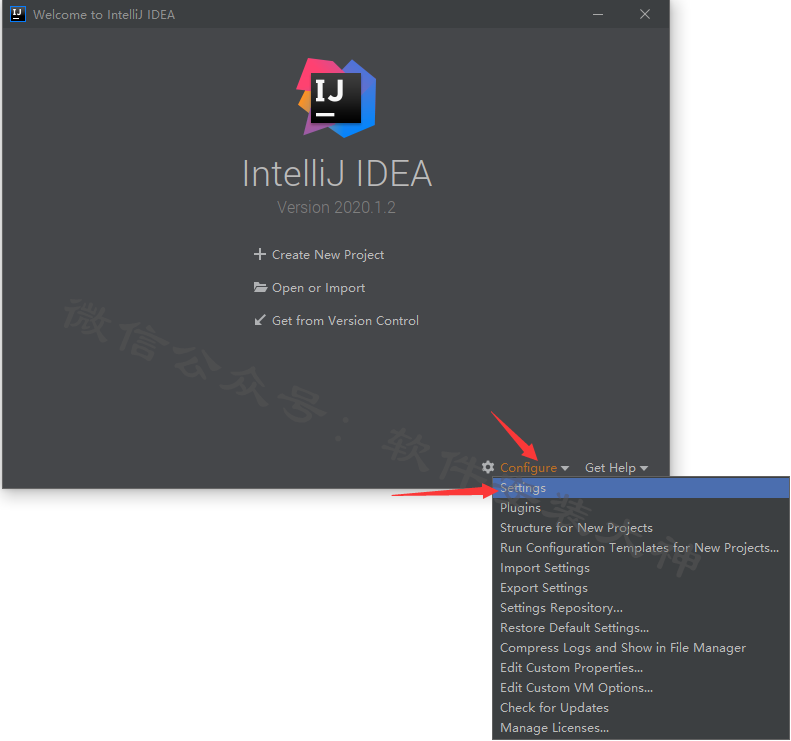Click the Welcome to IntelliJ IDEA window title
Image resolution: width=791 pixels, height=741 pixels.
pyautogui.click(x=104, y=15)
